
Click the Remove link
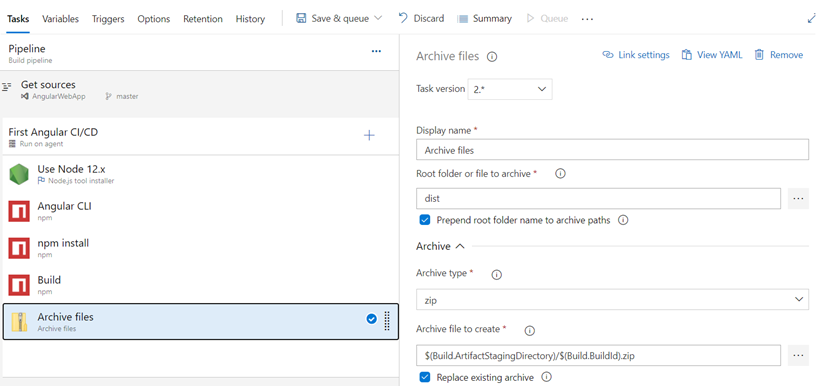click(x=786, y=55)
